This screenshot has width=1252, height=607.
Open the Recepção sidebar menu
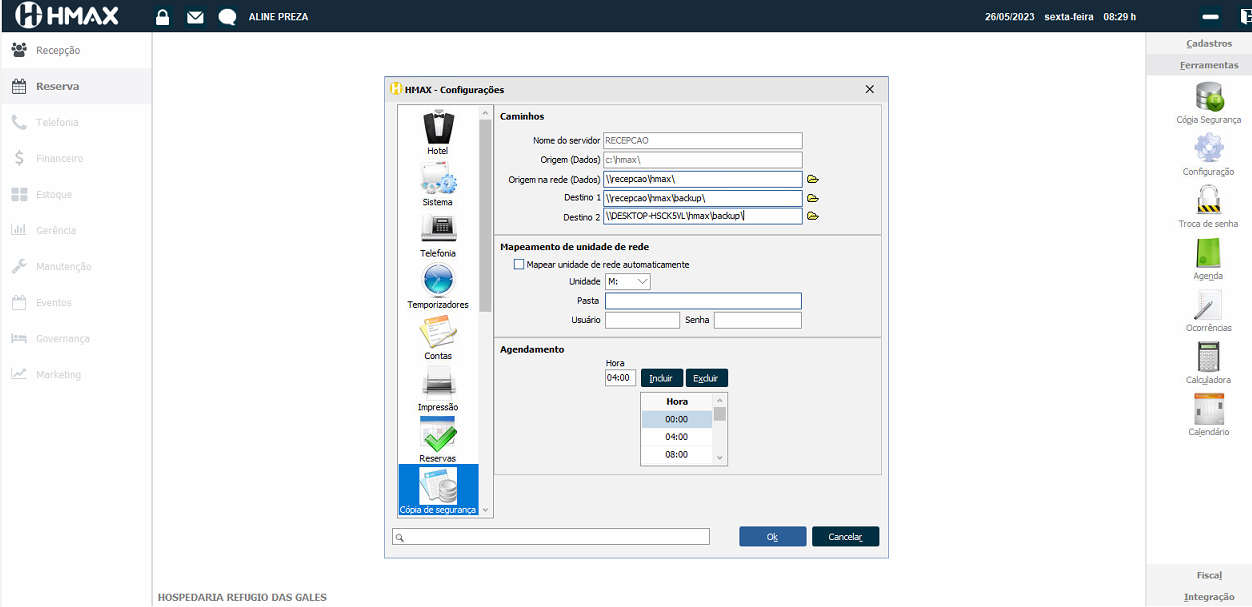[x=57, y=51]
